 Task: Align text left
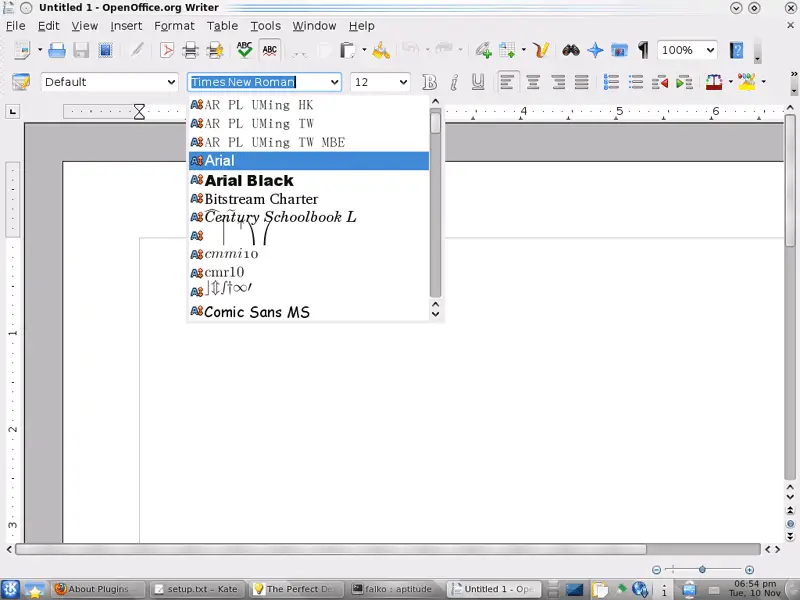tap(508, 82)
